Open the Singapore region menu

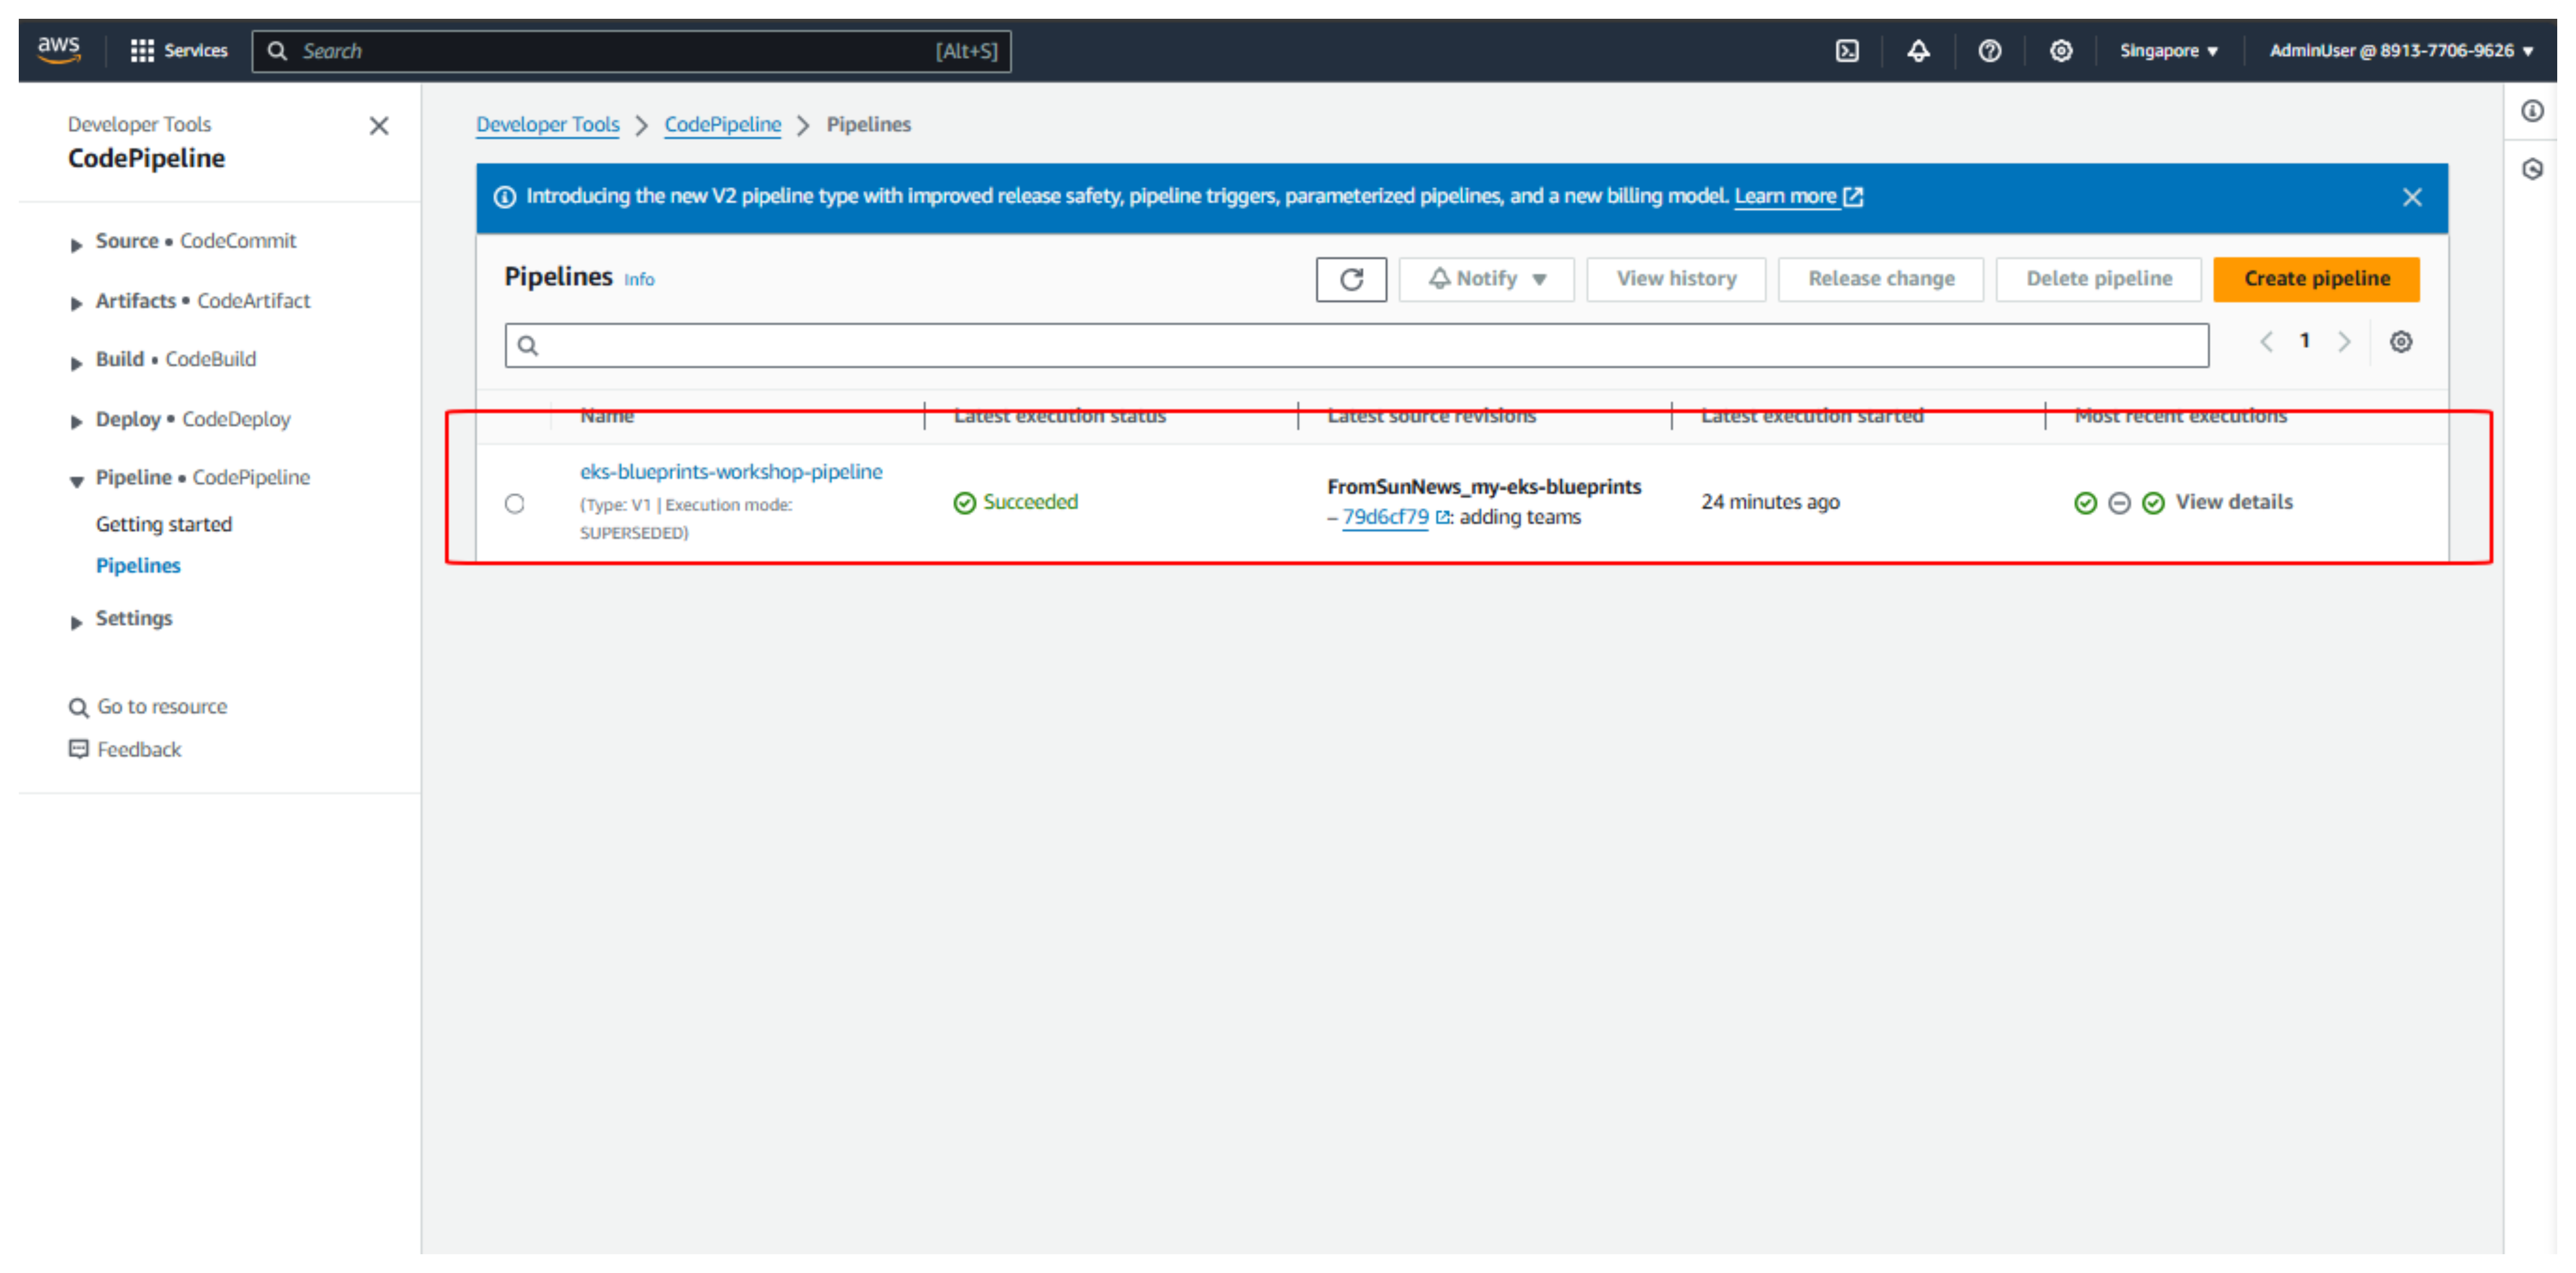click(x=2168, y=50)
